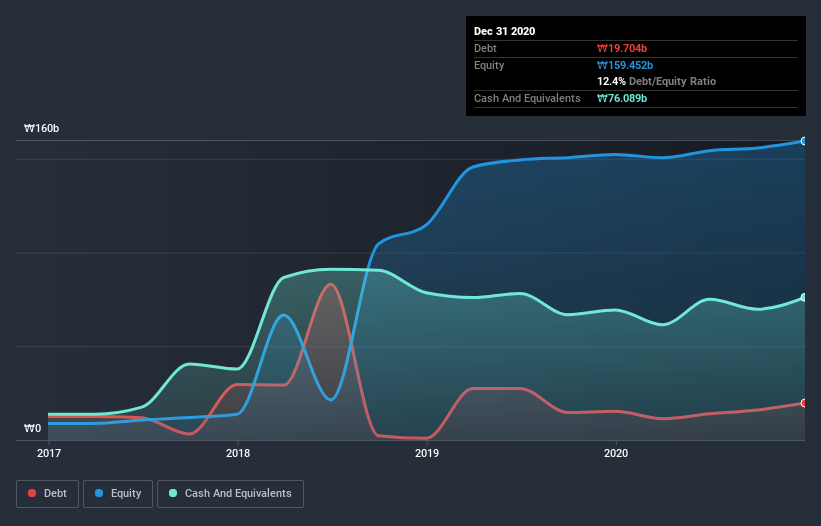Click the ₩0 y-axis label
821x526 pixels.
[32, 428]
